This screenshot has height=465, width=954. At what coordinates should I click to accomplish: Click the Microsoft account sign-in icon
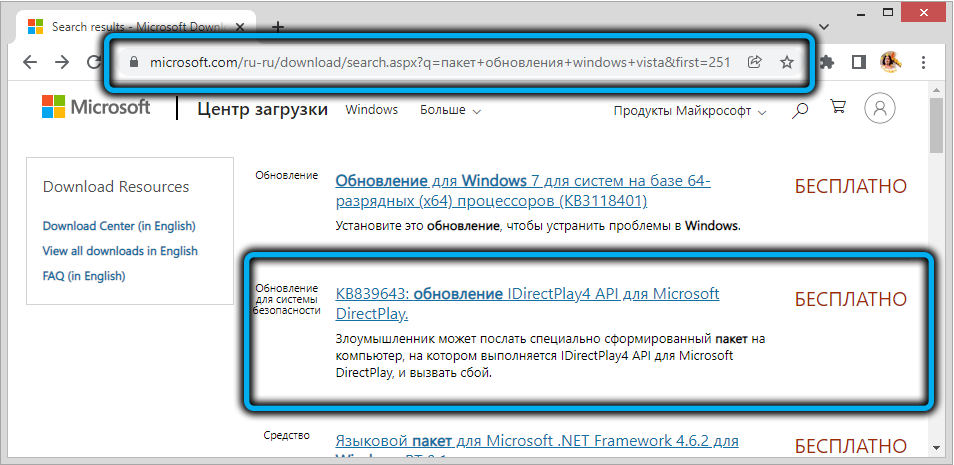tap(880, 110)
